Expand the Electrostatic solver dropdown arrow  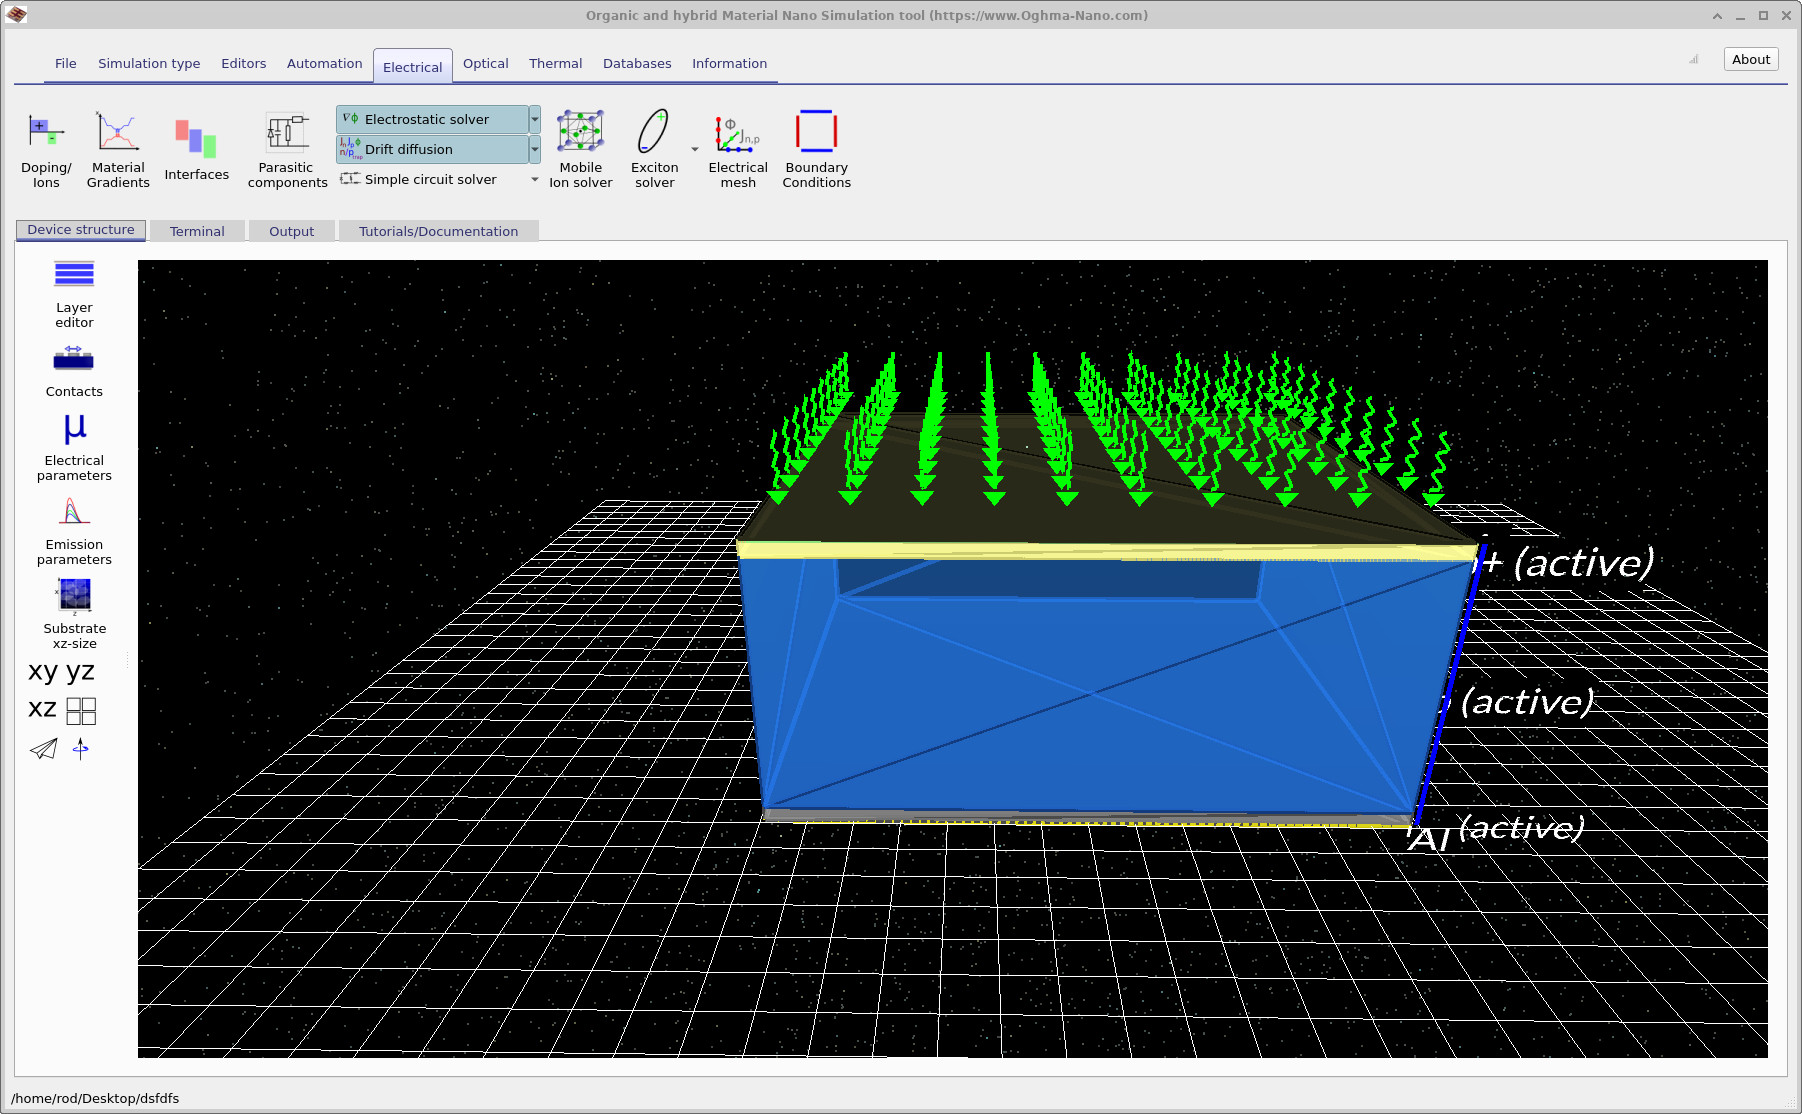click(x=535, y=120)
